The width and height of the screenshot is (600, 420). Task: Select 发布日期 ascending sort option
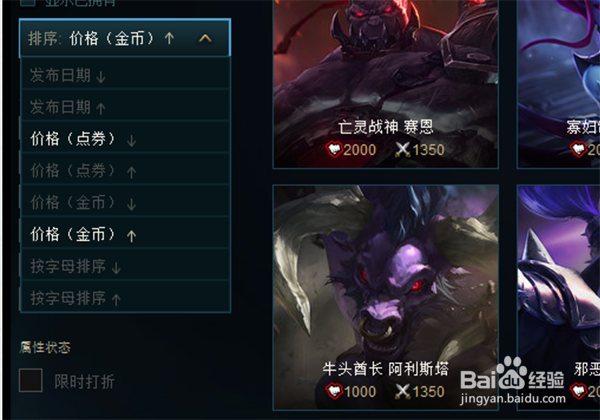pos(126,106)
